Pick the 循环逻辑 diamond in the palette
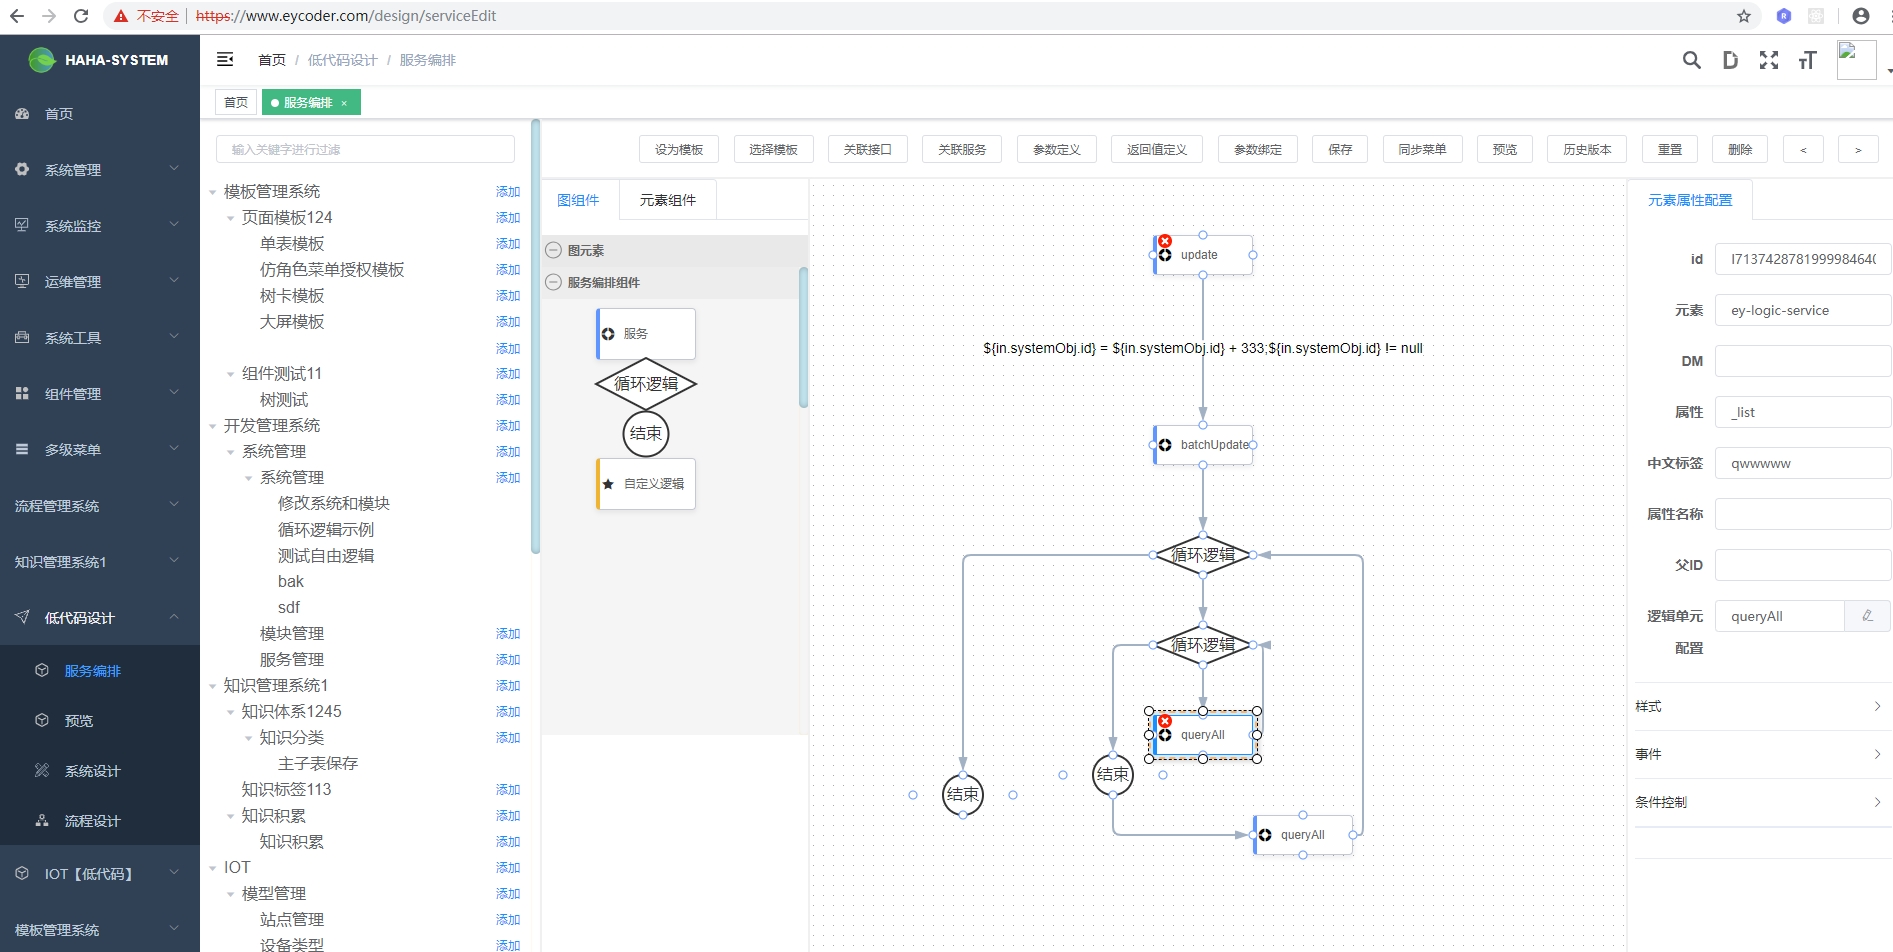 tap(646, 384)
